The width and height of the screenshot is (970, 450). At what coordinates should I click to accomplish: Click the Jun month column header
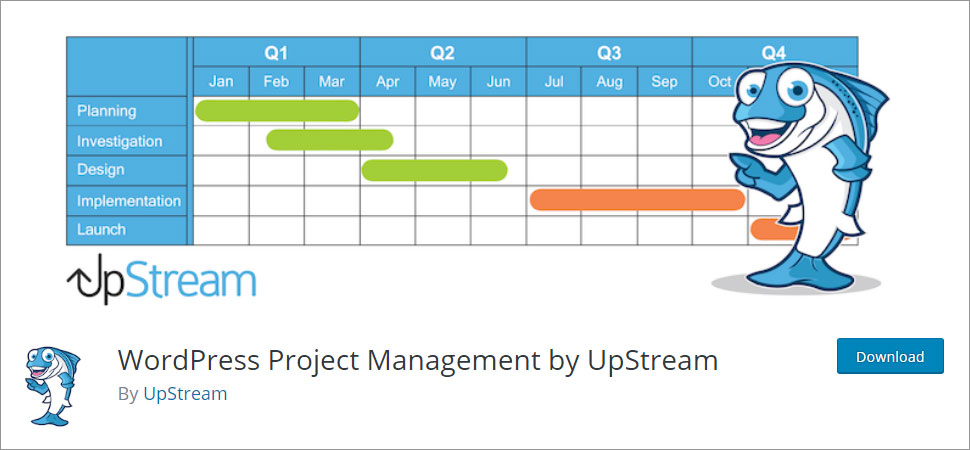point(498,82)
